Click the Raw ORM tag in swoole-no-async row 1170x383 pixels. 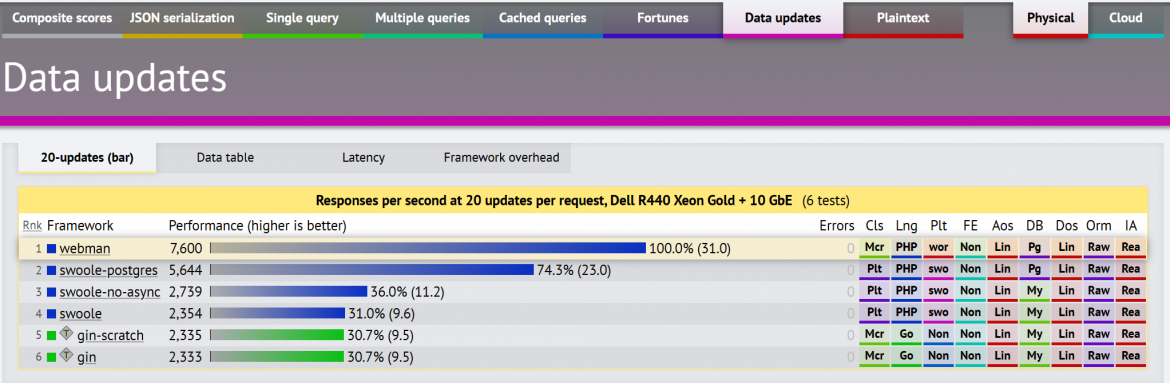1098,291
